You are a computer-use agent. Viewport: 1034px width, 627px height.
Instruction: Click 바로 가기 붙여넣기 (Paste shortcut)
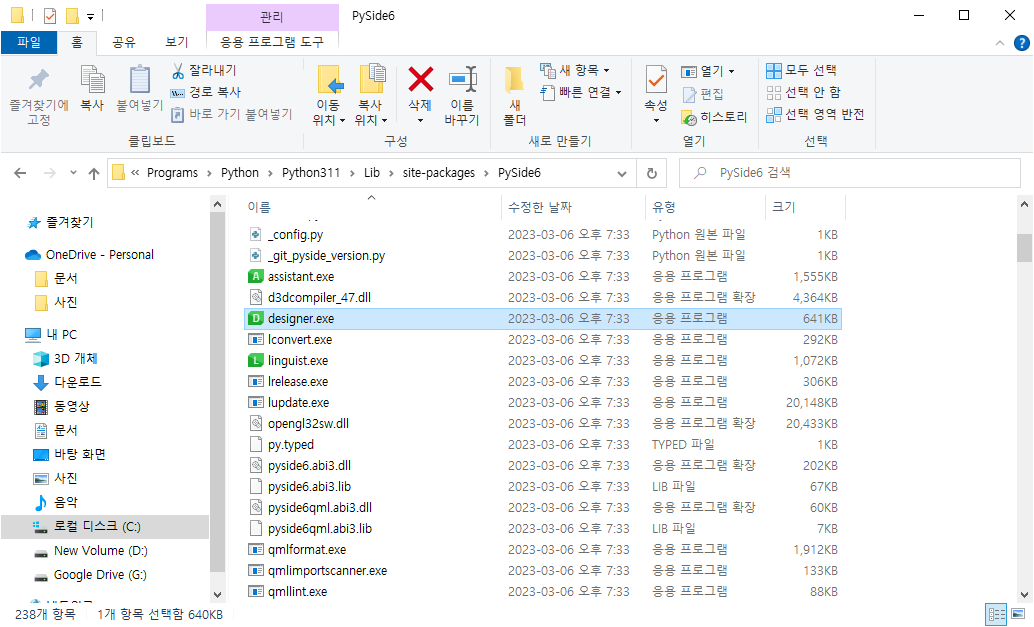tap(231, 114)
